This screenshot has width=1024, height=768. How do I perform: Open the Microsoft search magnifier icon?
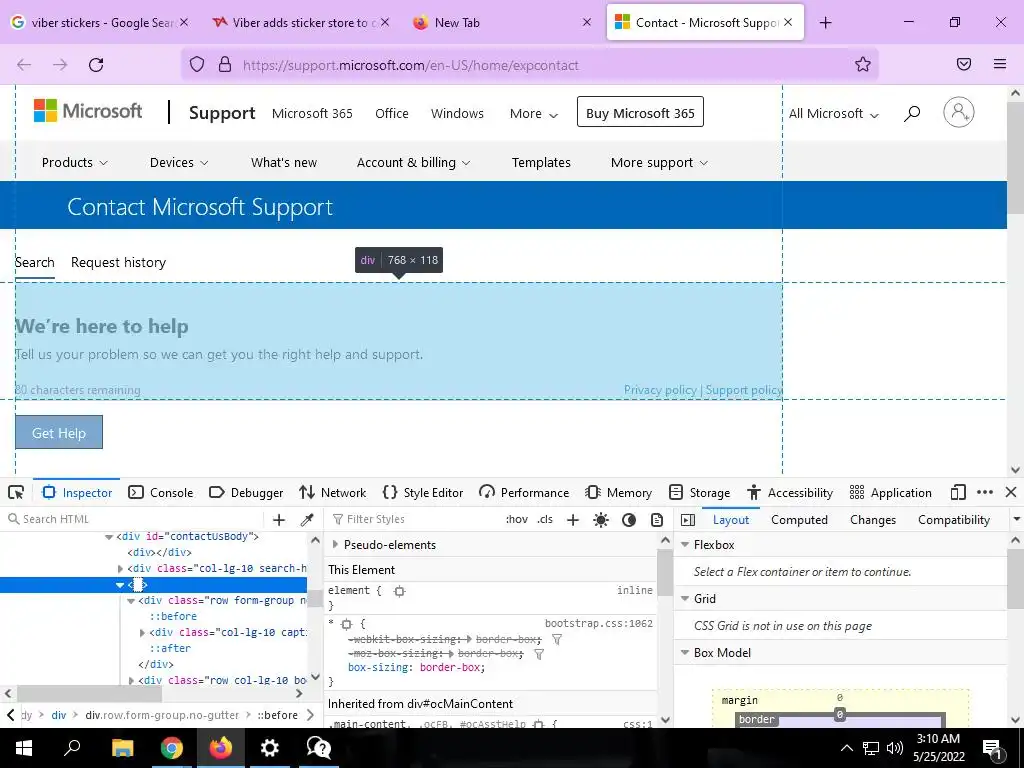coord(912,114)
